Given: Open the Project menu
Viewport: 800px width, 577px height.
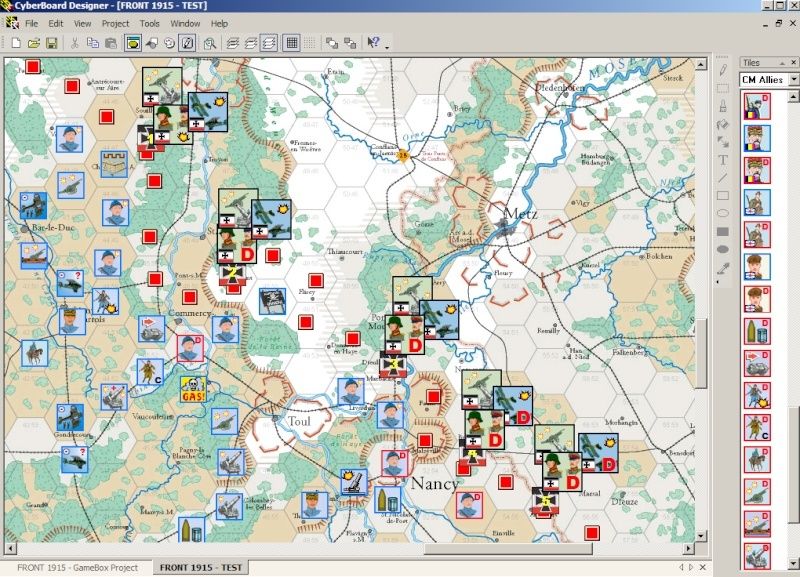Looking at the screenshot, I should pyautogui.click(x=115, y=23).
